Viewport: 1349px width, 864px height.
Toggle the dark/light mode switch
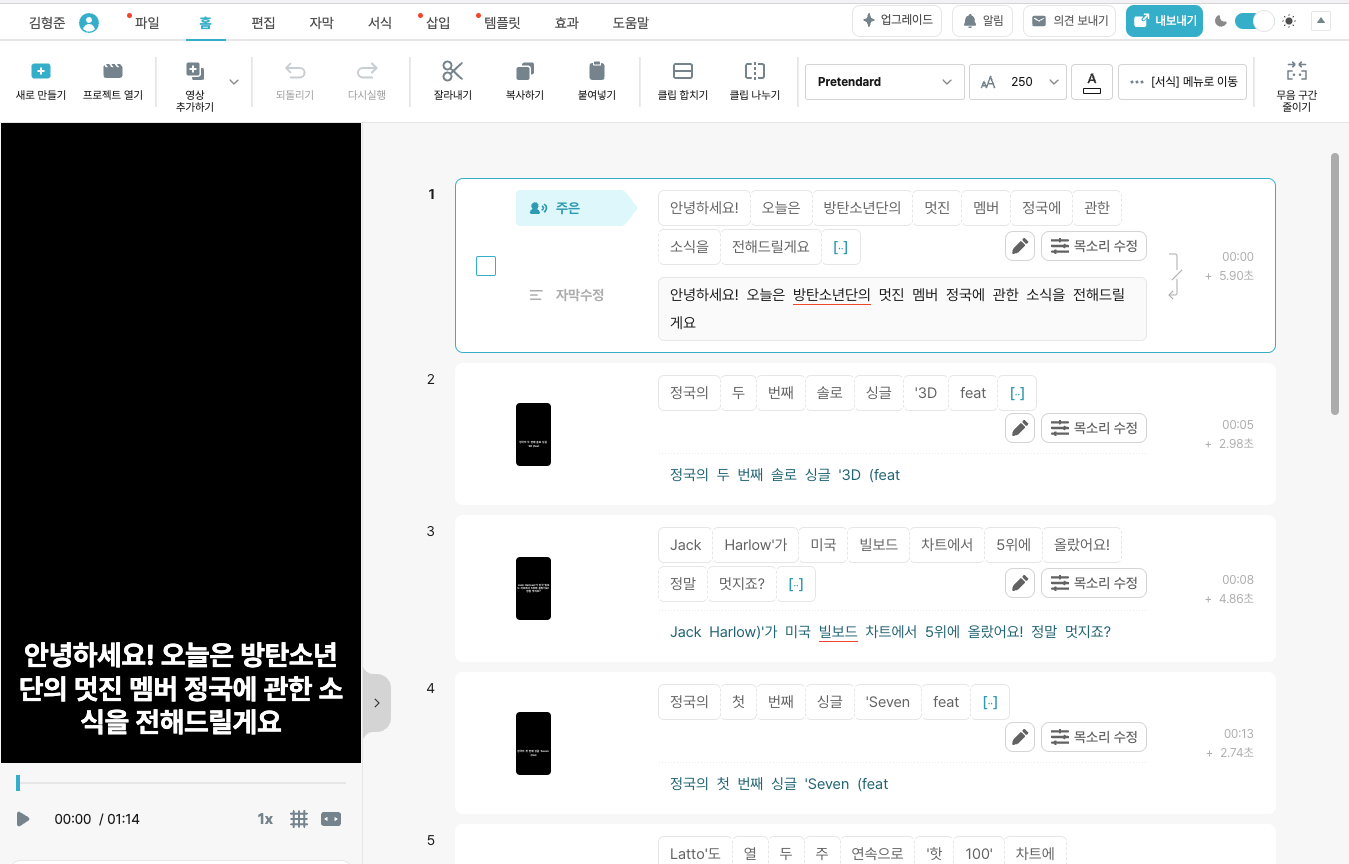click(1254, 20)
